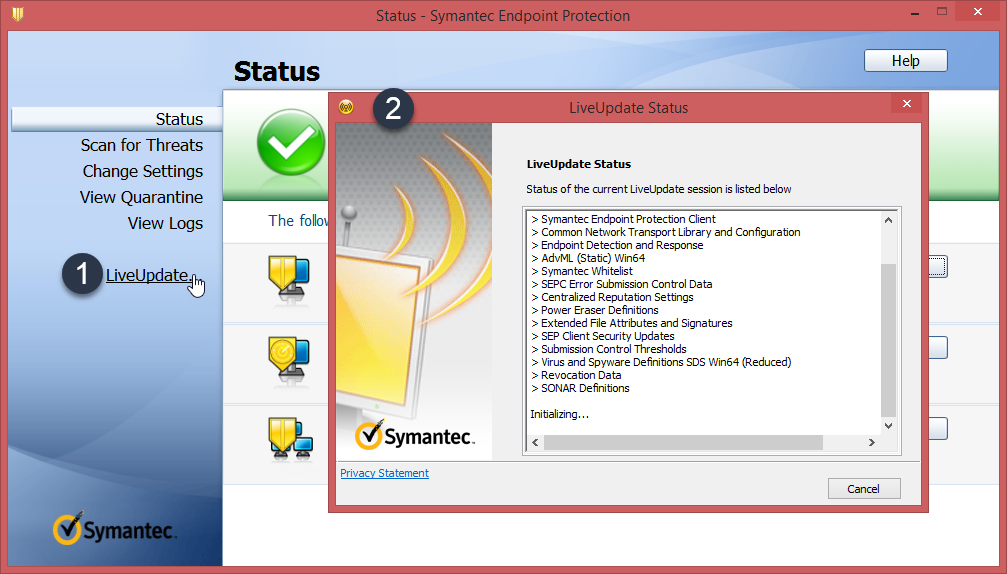The image size is (1007, 574).
Task: Click the third partially hidden Options button
Action: click(938, 428)
